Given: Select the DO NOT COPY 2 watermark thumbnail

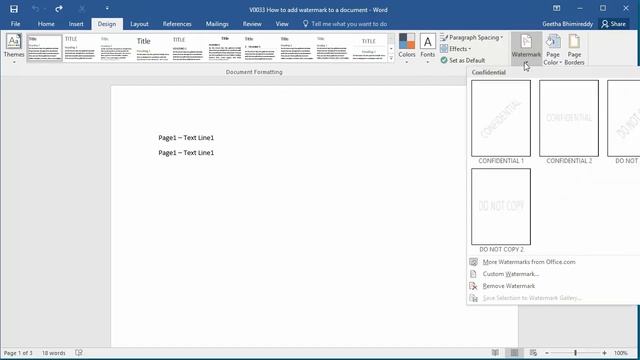Looking at the screenshot, I should pyautogui.click(x=501, y=207).
